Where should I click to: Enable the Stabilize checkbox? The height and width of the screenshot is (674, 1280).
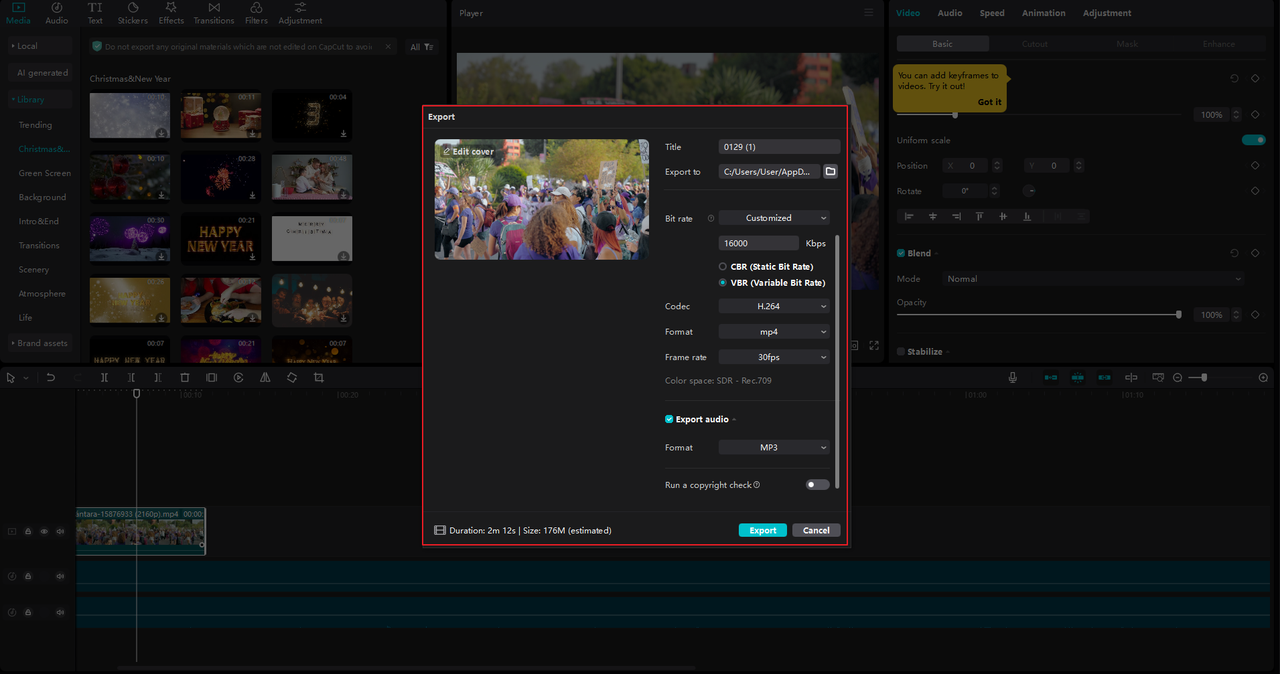pyautogui.click(x=901, y=352)
